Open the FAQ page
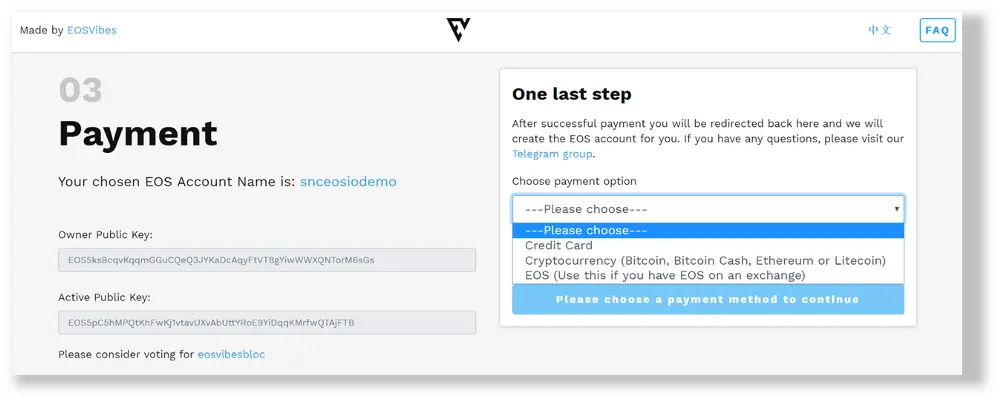 937,30
